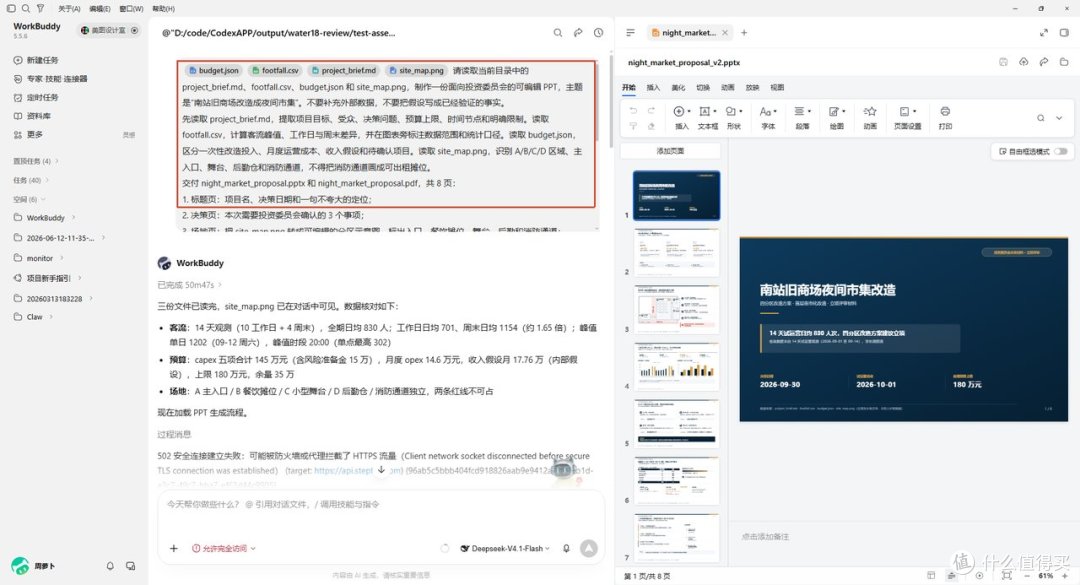Open 文本框 dropdown in ribbon
Viewport: 1080px width, 585px height.
(x=708, y=117)
